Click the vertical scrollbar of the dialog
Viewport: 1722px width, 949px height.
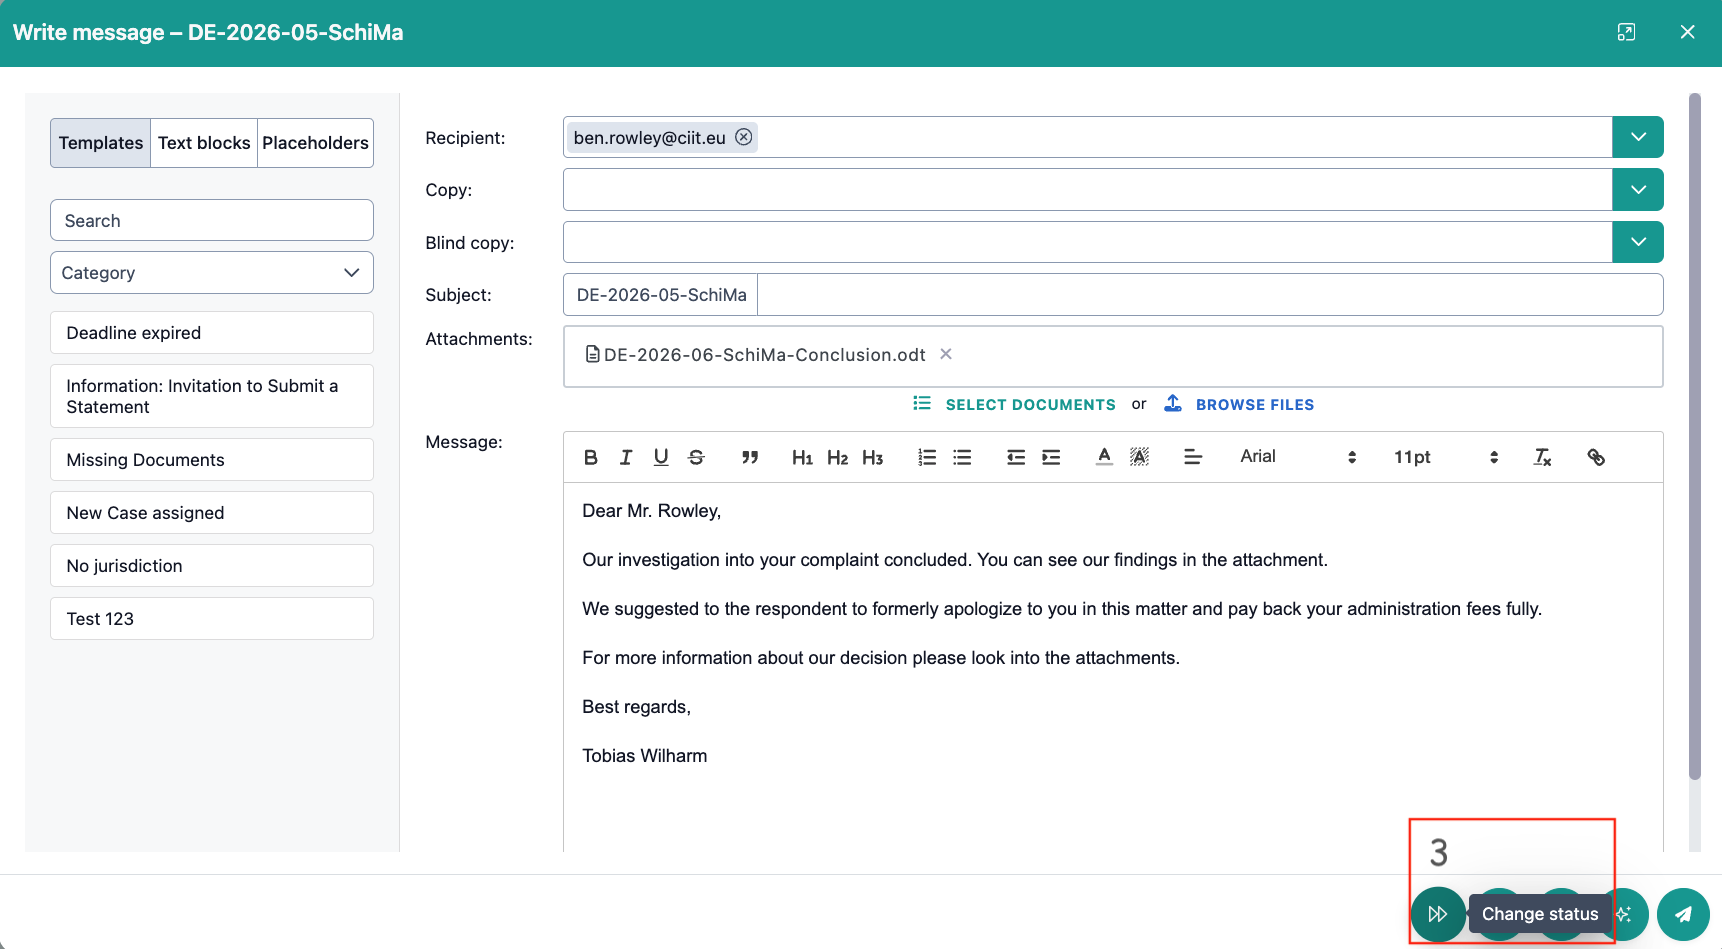pos(1694,436)
